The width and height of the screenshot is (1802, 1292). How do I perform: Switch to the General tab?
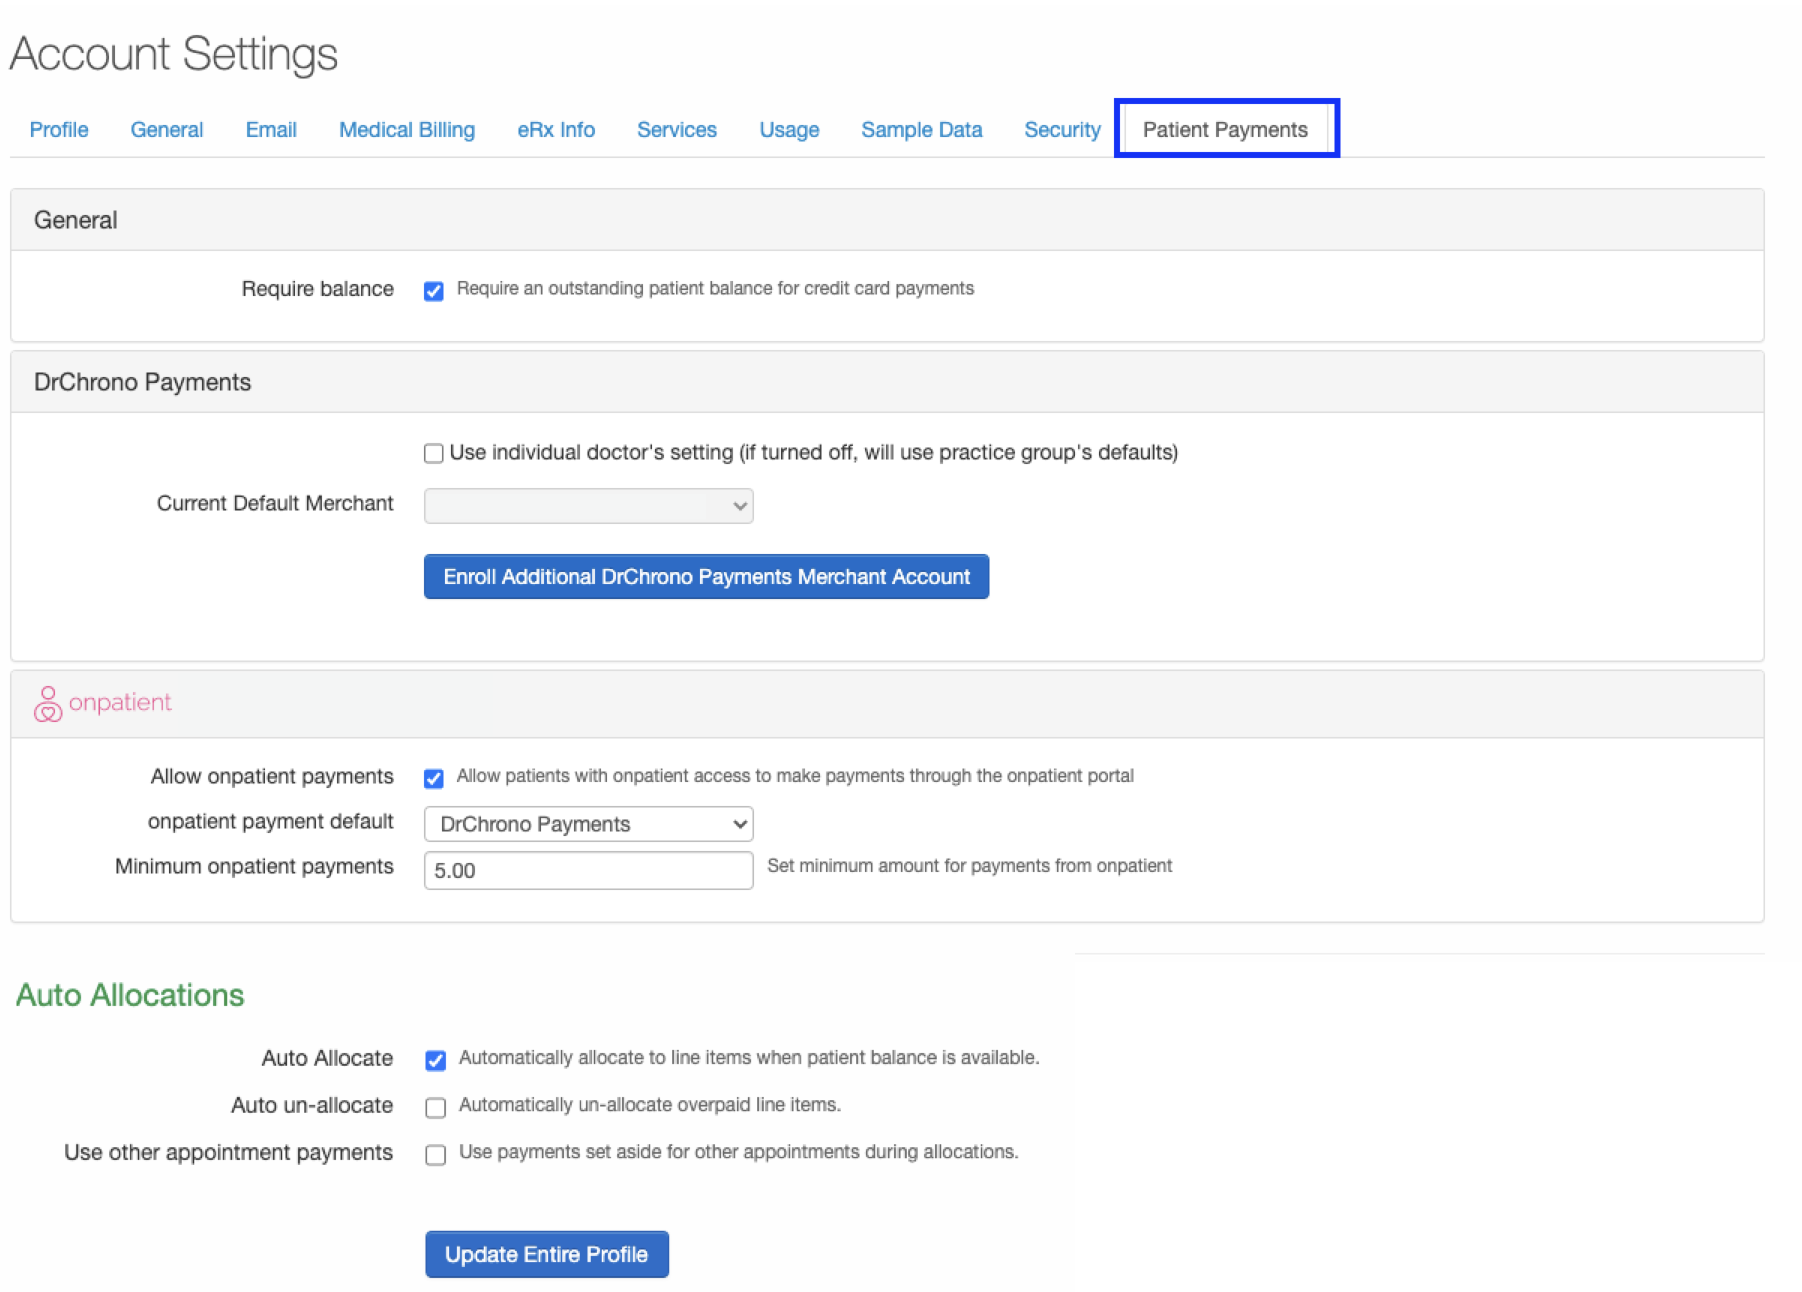pyautogui.click(x=167, y=130)
